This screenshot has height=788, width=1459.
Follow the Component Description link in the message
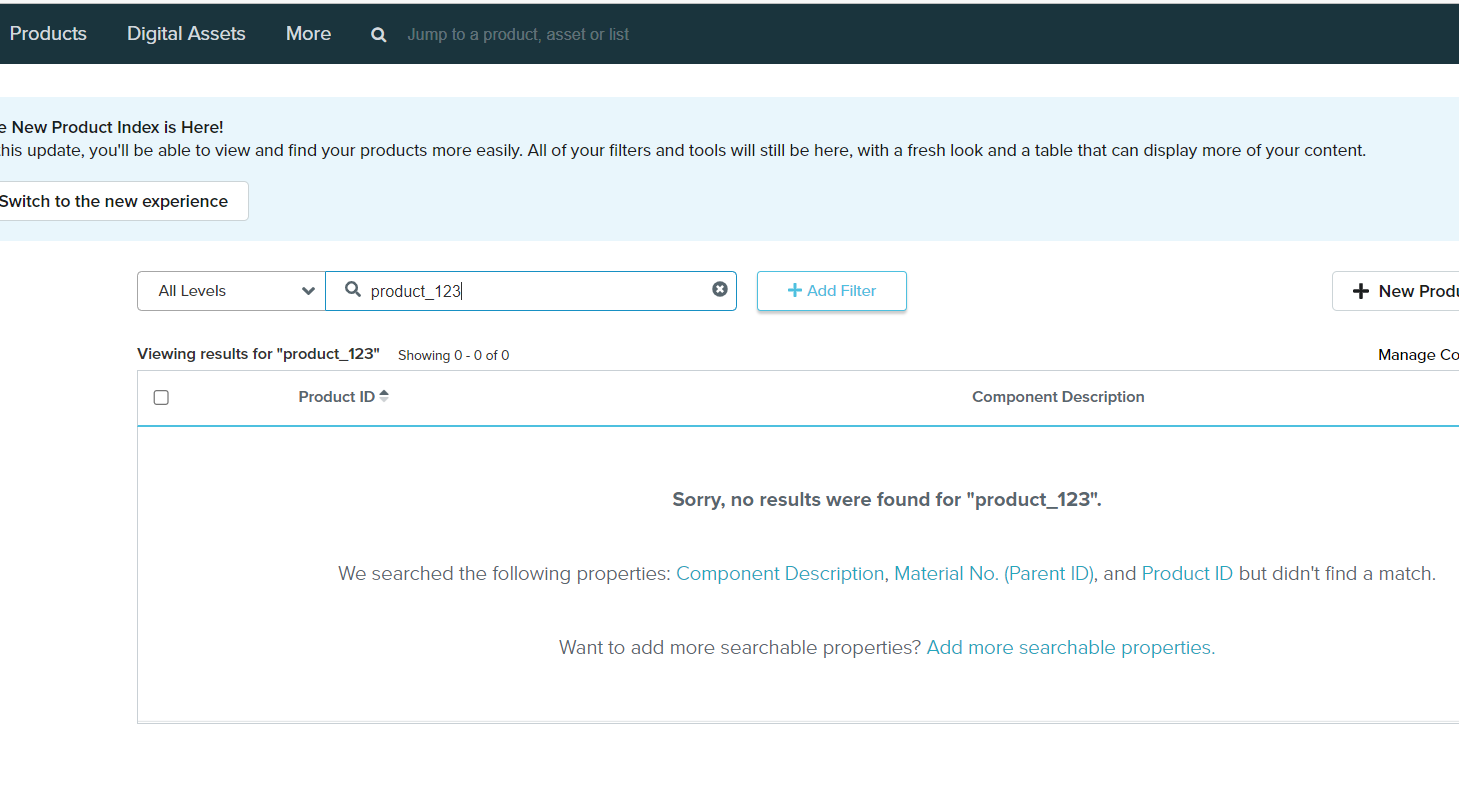pos(780,574)
